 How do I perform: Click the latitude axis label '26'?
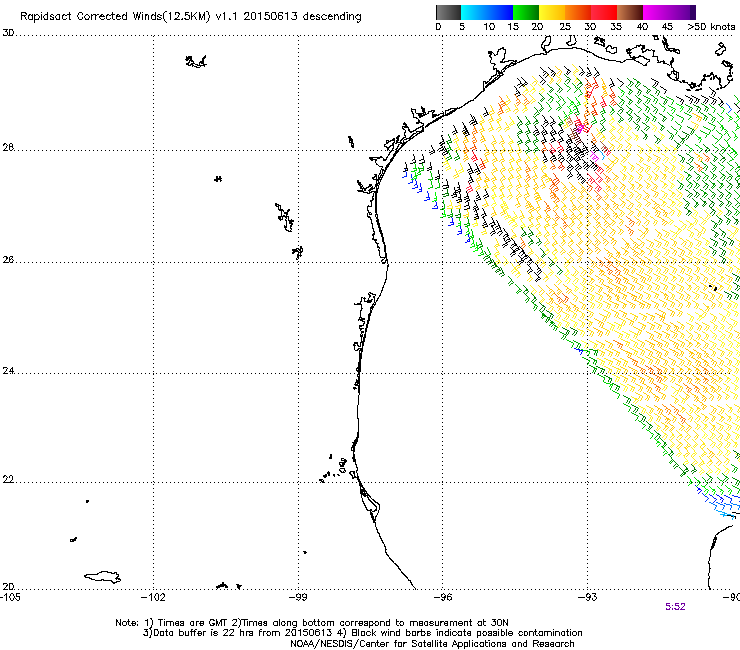[8, 260]
